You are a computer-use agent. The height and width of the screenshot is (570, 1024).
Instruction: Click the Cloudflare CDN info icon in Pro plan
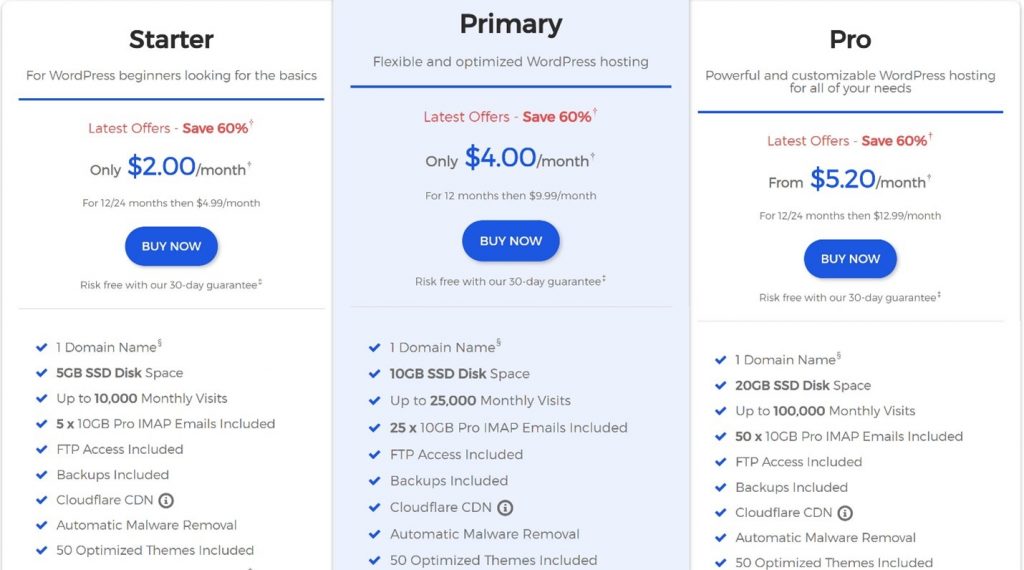coord(845,513)
